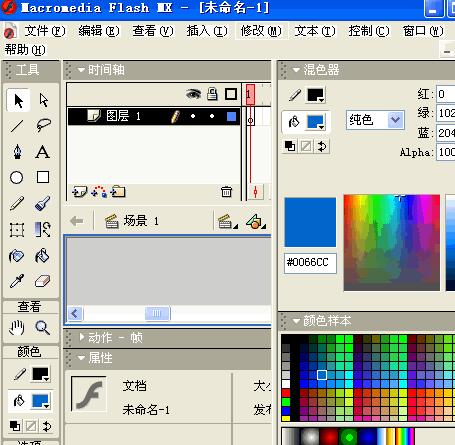
Task: Click No Color button in mixer
Action: tap(306, 146)
